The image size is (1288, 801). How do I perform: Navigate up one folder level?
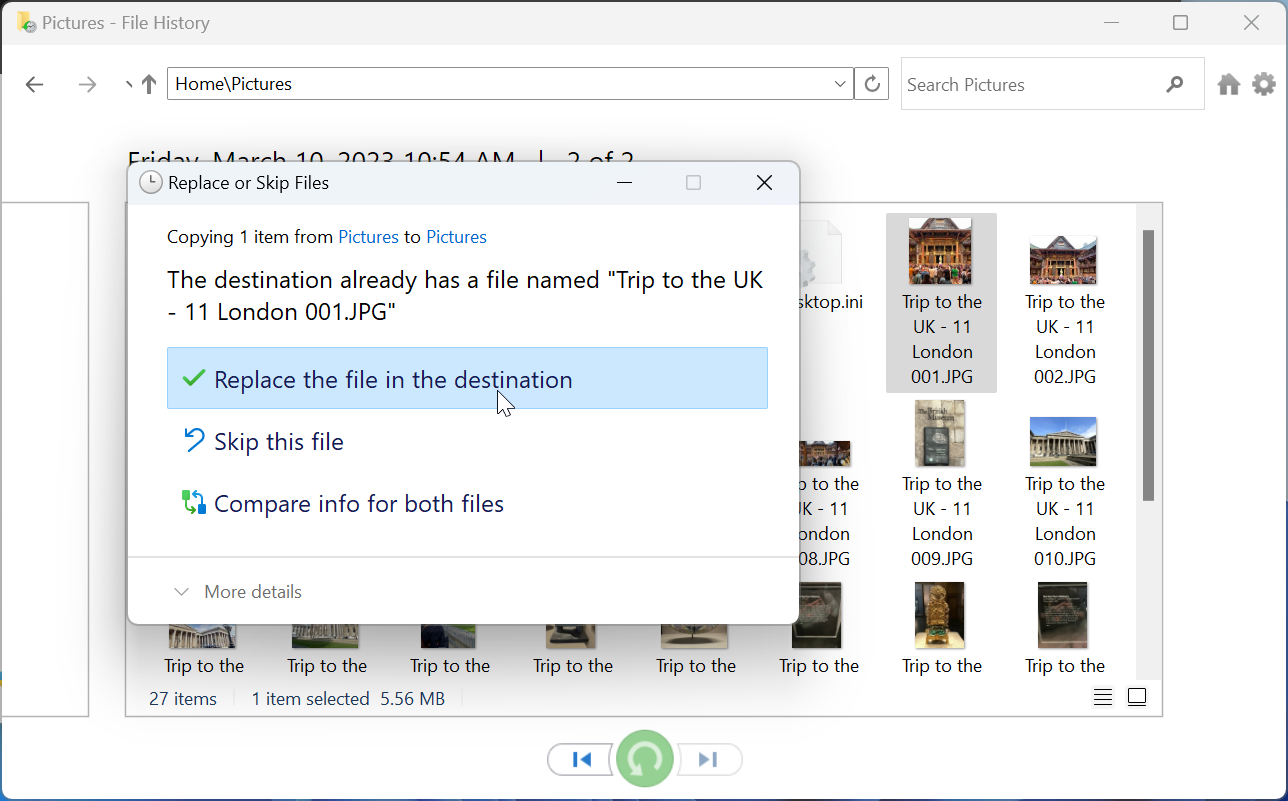click(149, 84)
